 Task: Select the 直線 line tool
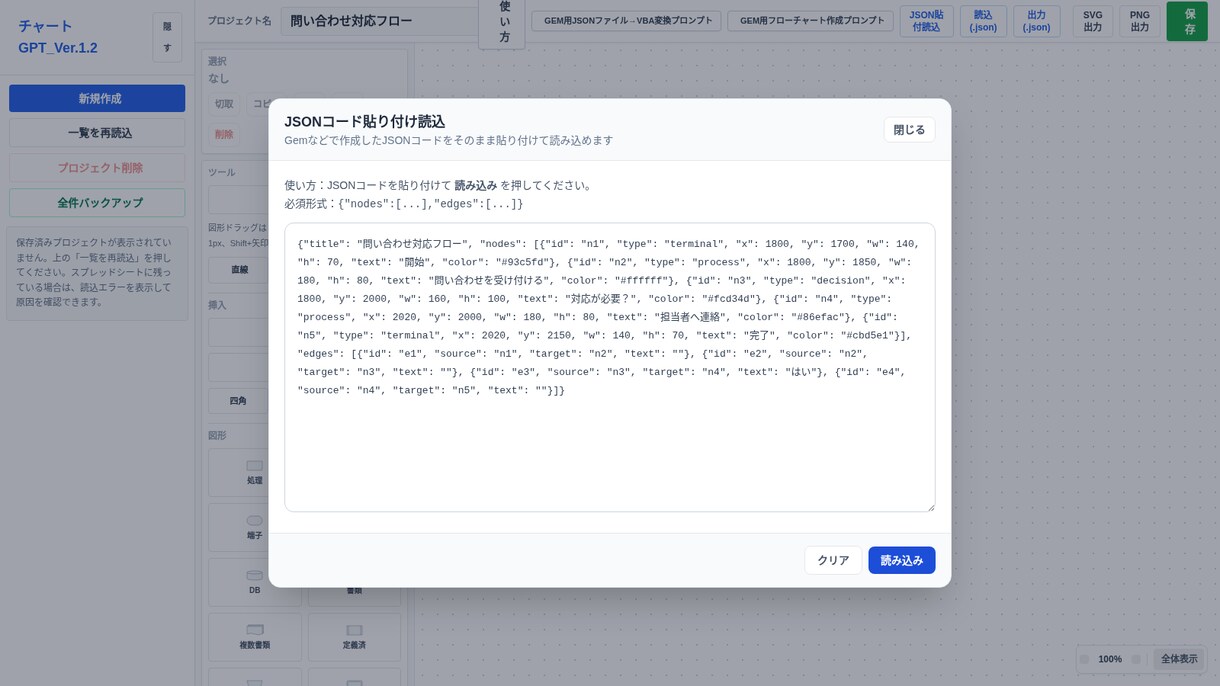click(x=239, y=270)
